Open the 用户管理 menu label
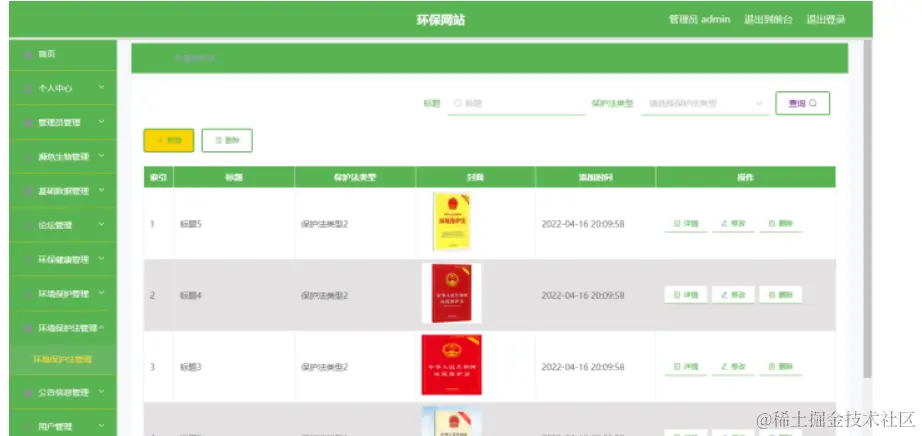 (55, 427)
